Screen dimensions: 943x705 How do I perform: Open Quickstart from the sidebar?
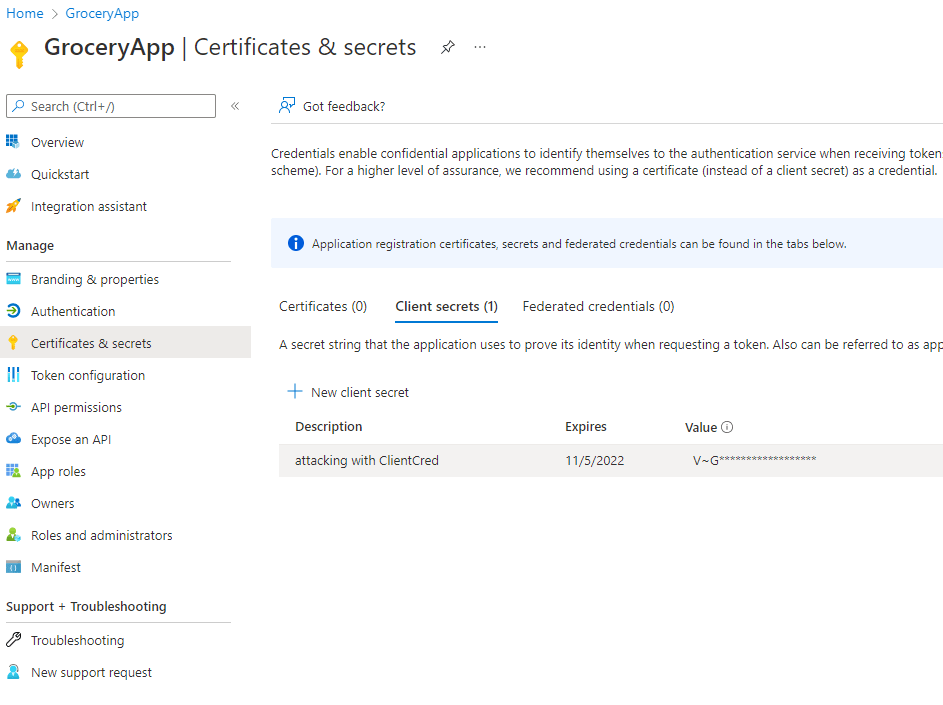[x=60, y=175]
